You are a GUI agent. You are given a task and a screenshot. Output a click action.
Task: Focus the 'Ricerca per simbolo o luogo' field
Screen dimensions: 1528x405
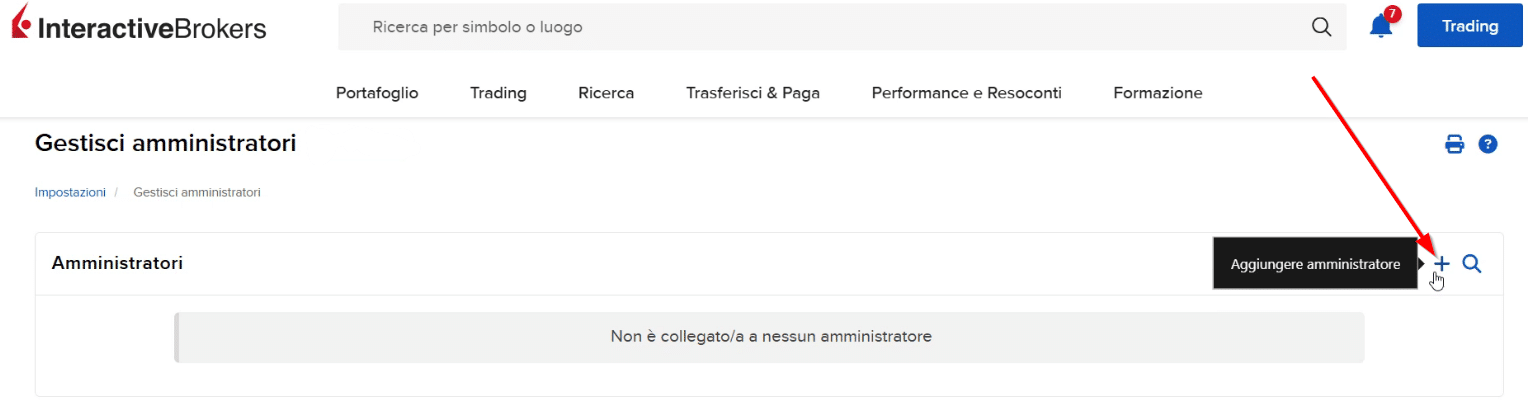tap(820, 27)
